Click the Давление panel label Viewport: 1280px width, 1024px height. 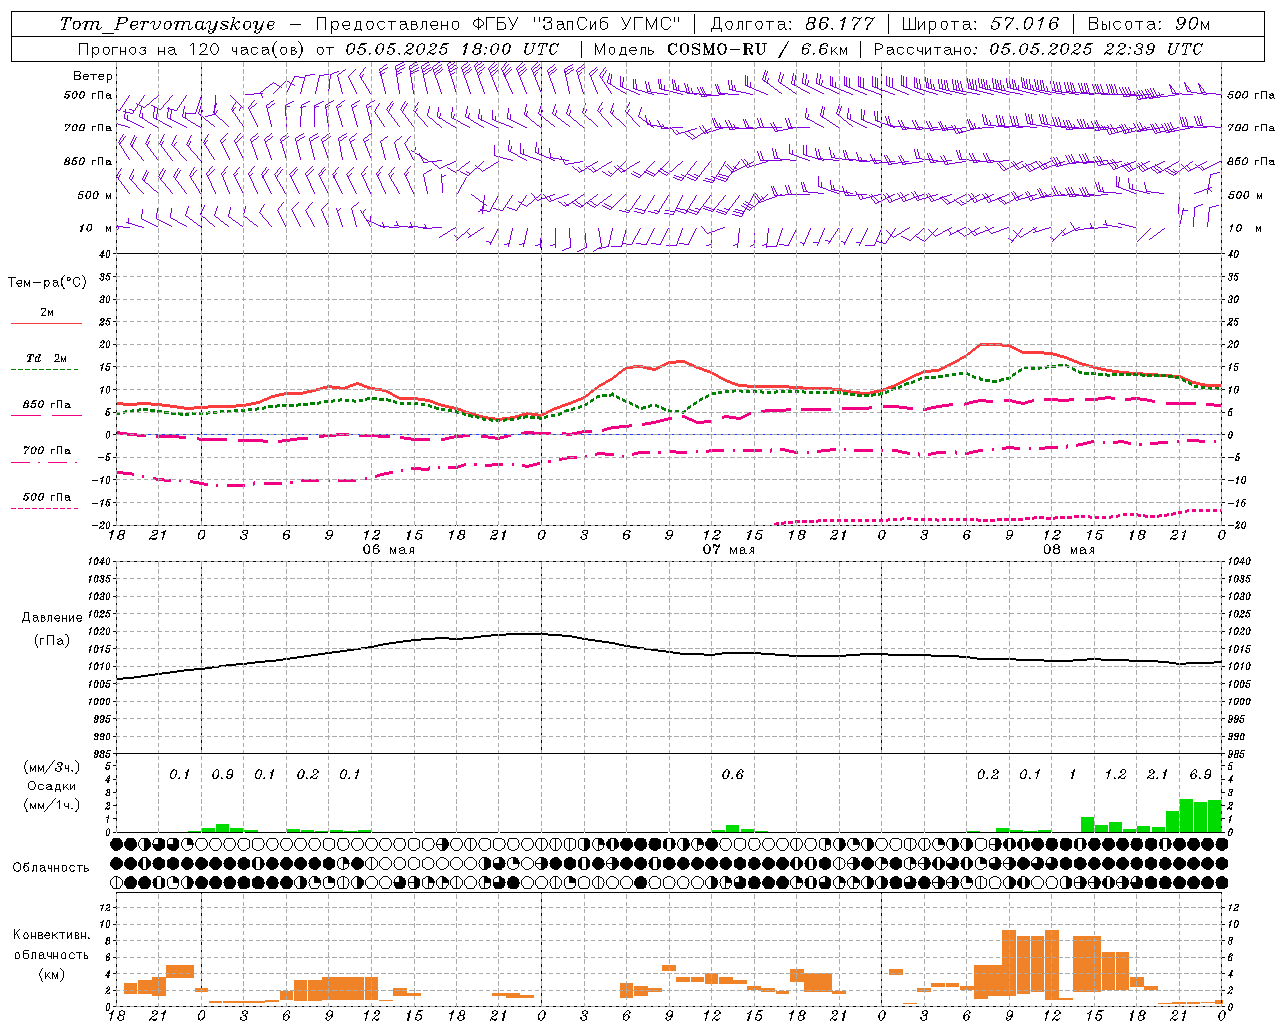click(x=52, y=618)
